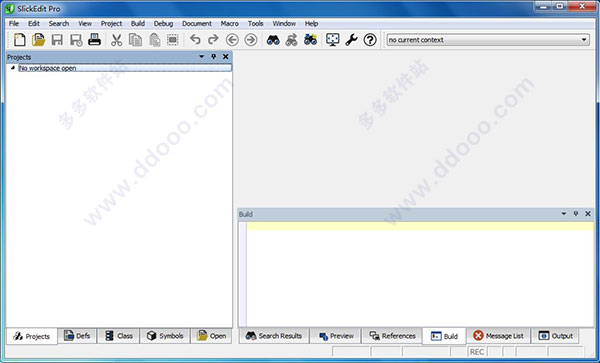The height and width of the screenshot is (363, 600).
Task: Open the Macro menu
Action: pyautogui.click(x=230, y=24)
